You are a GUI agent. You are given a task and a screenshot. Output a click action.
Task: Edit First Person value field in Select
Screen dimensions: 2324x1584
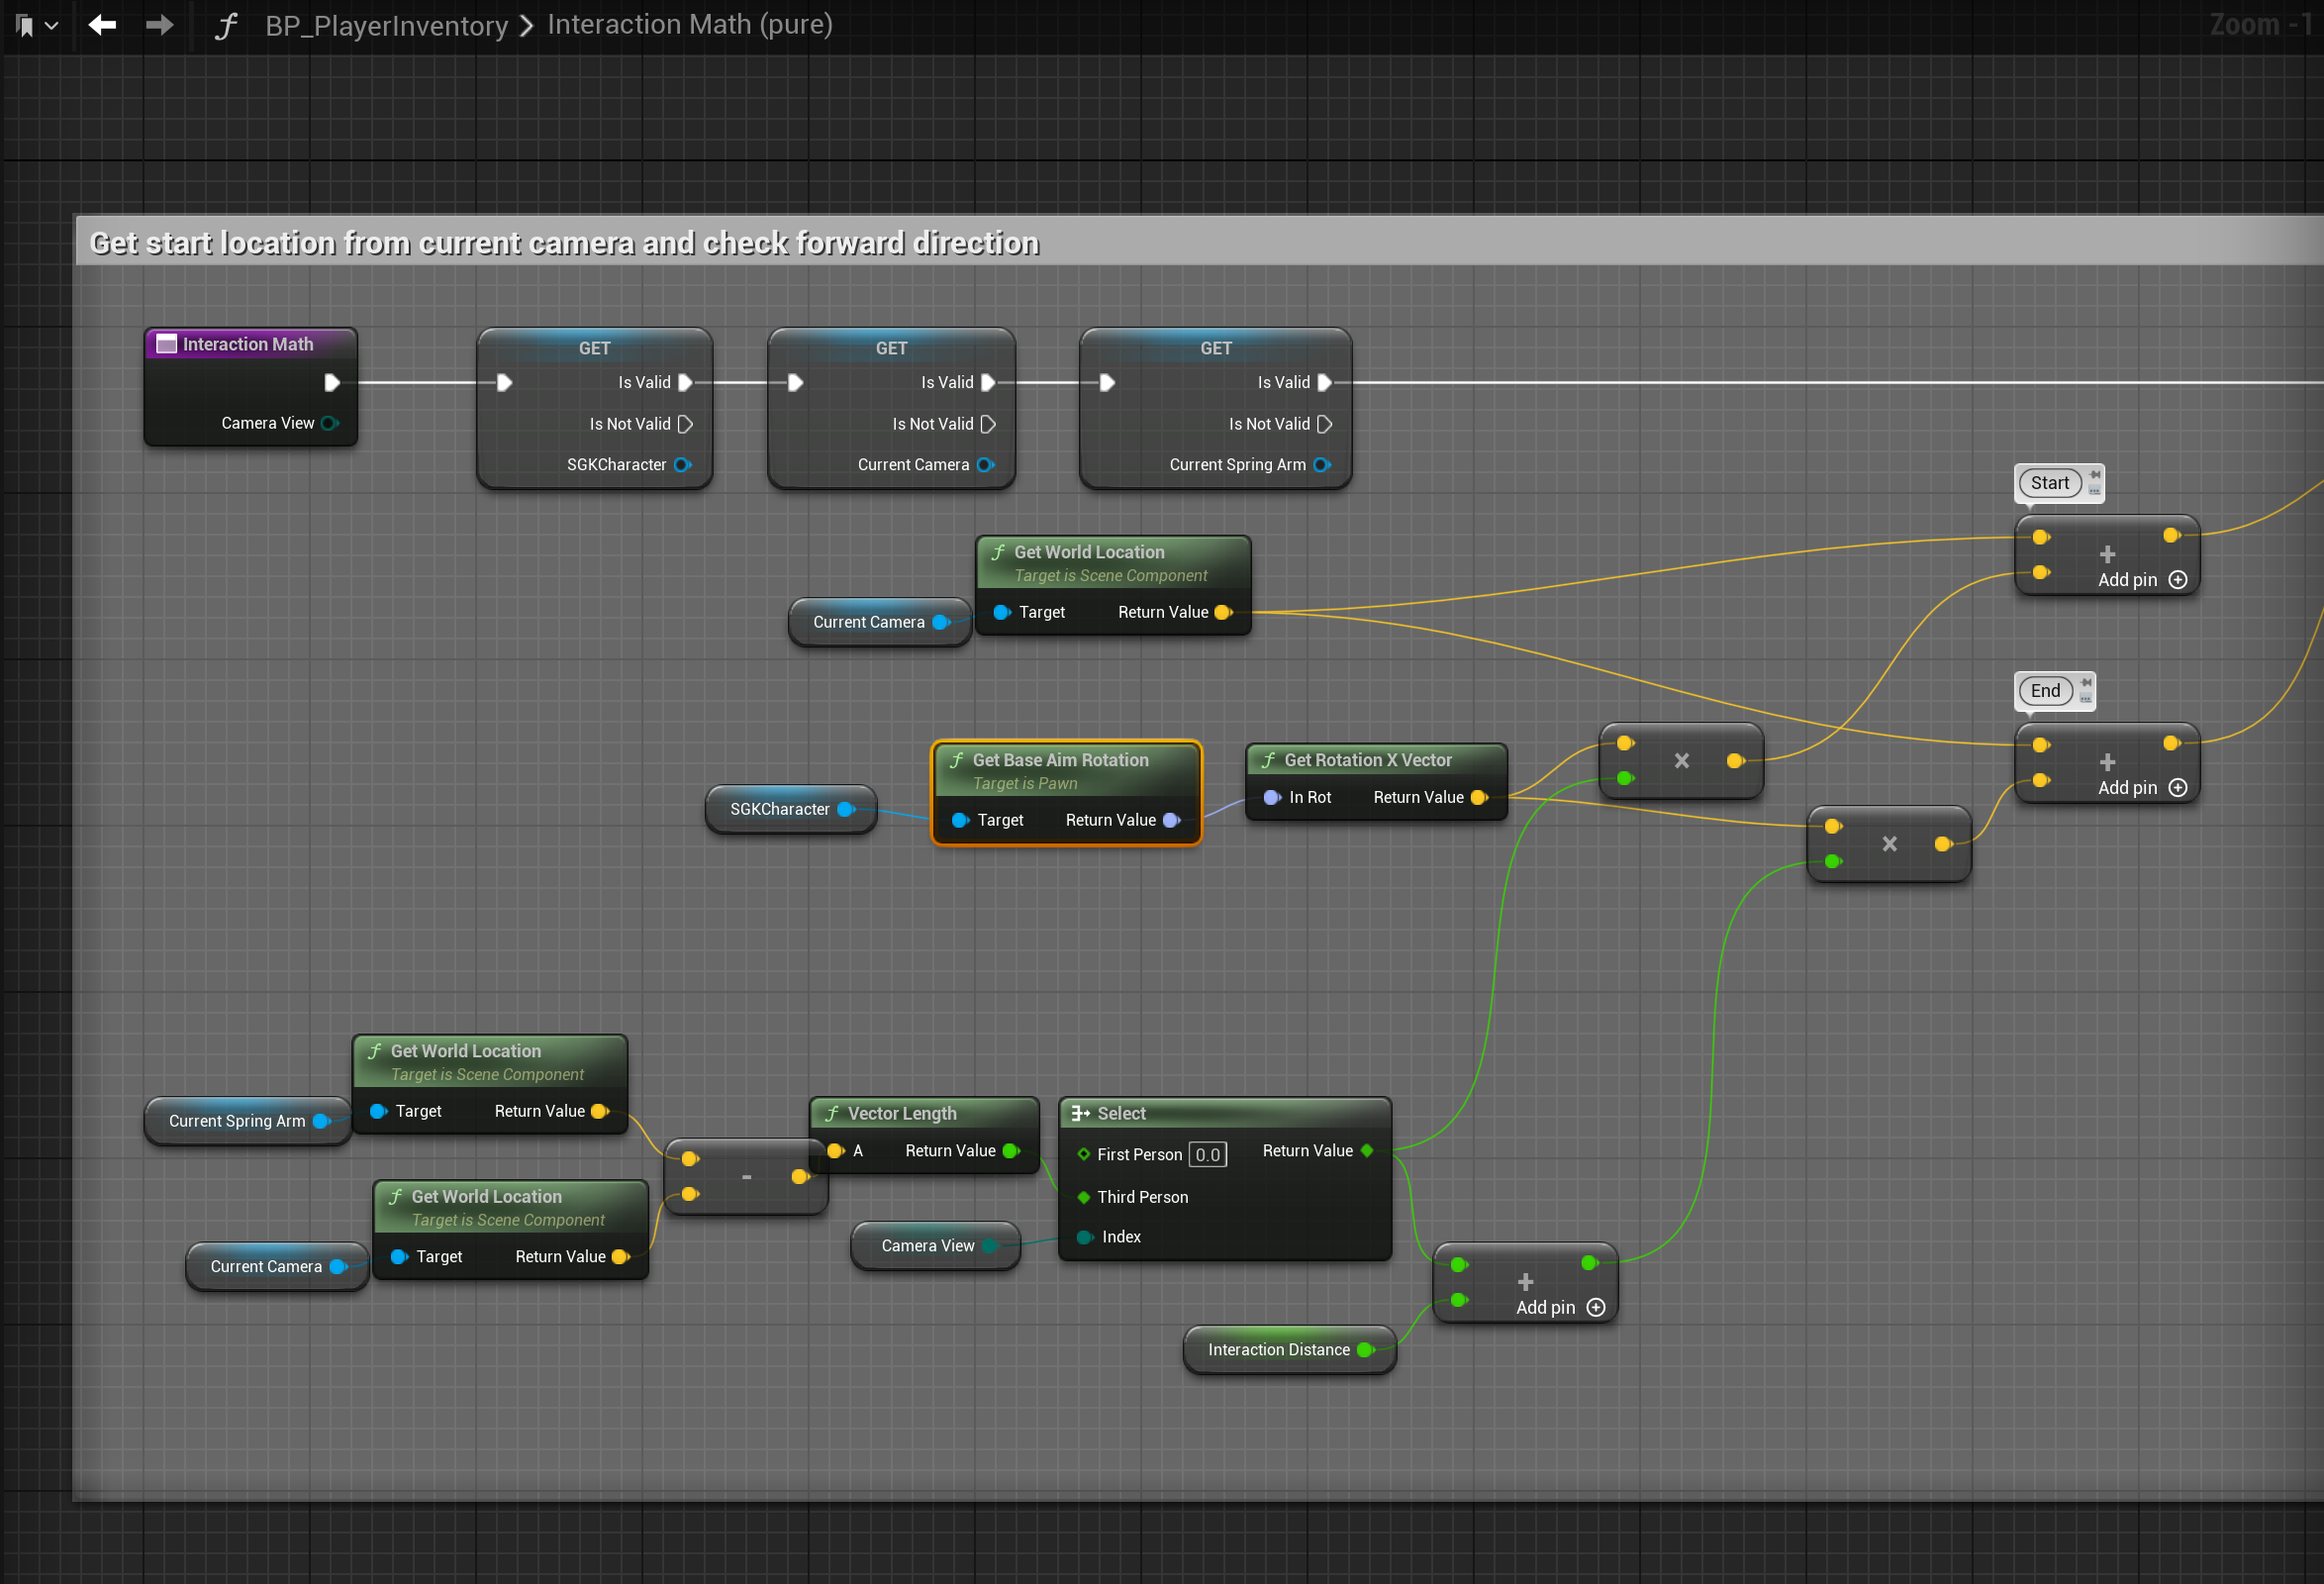1207,1155
